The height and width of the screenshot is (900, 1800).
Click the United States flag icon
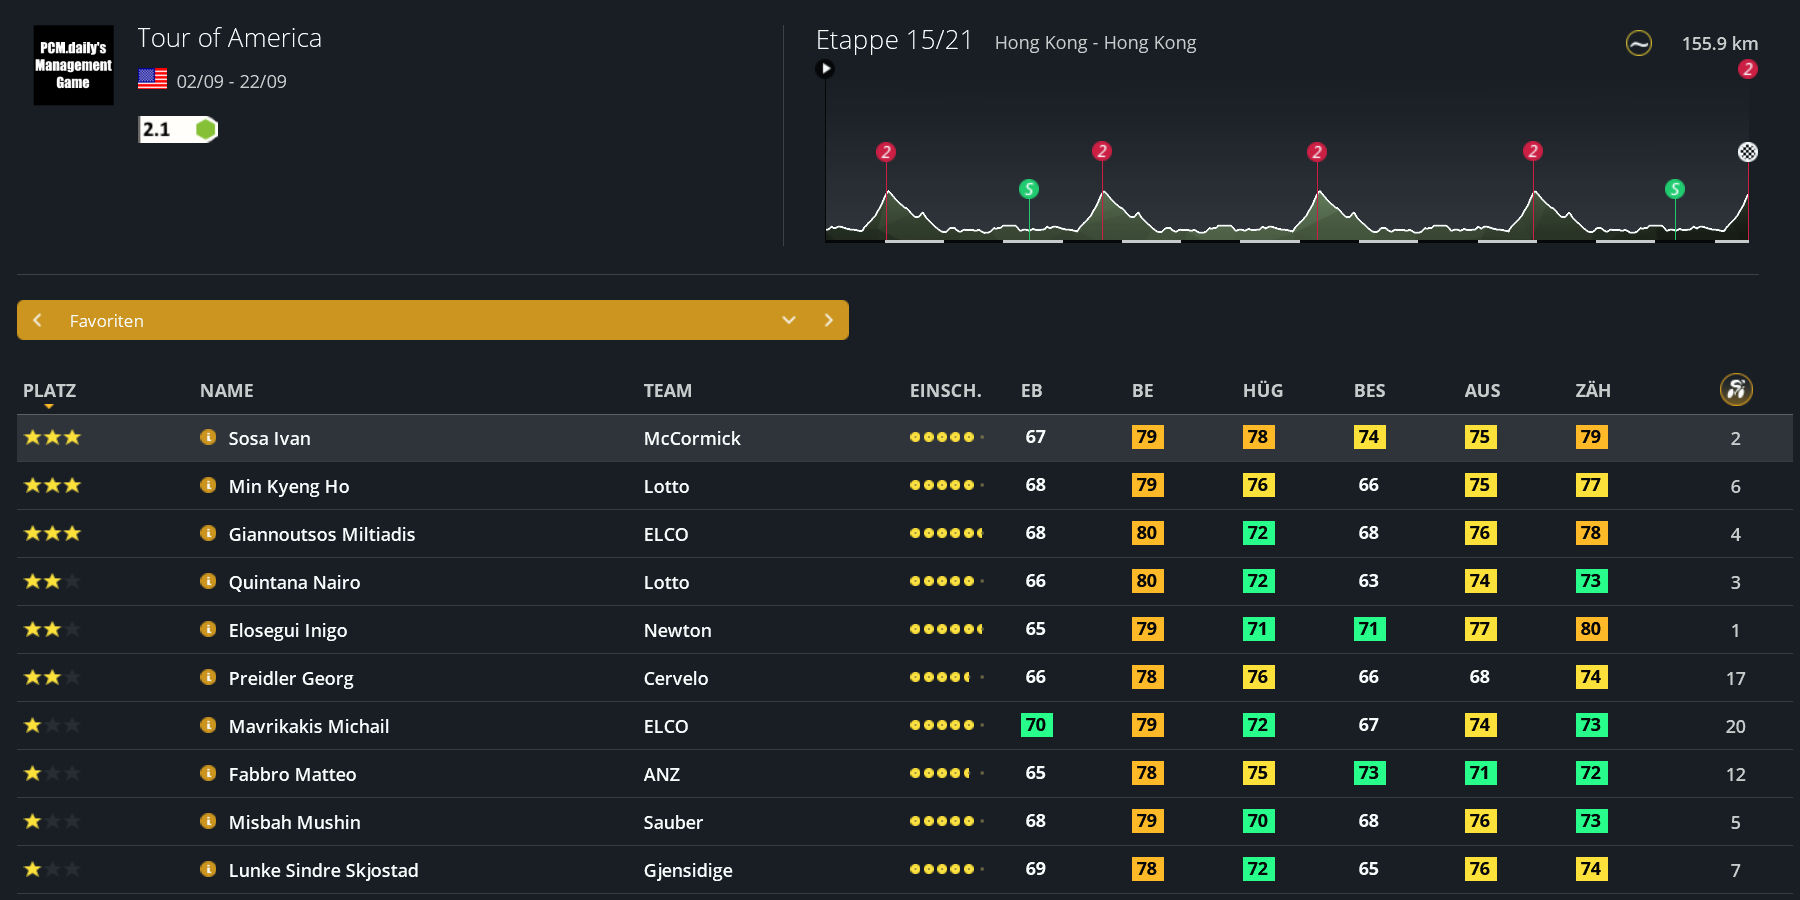click(x=152, y=80)
